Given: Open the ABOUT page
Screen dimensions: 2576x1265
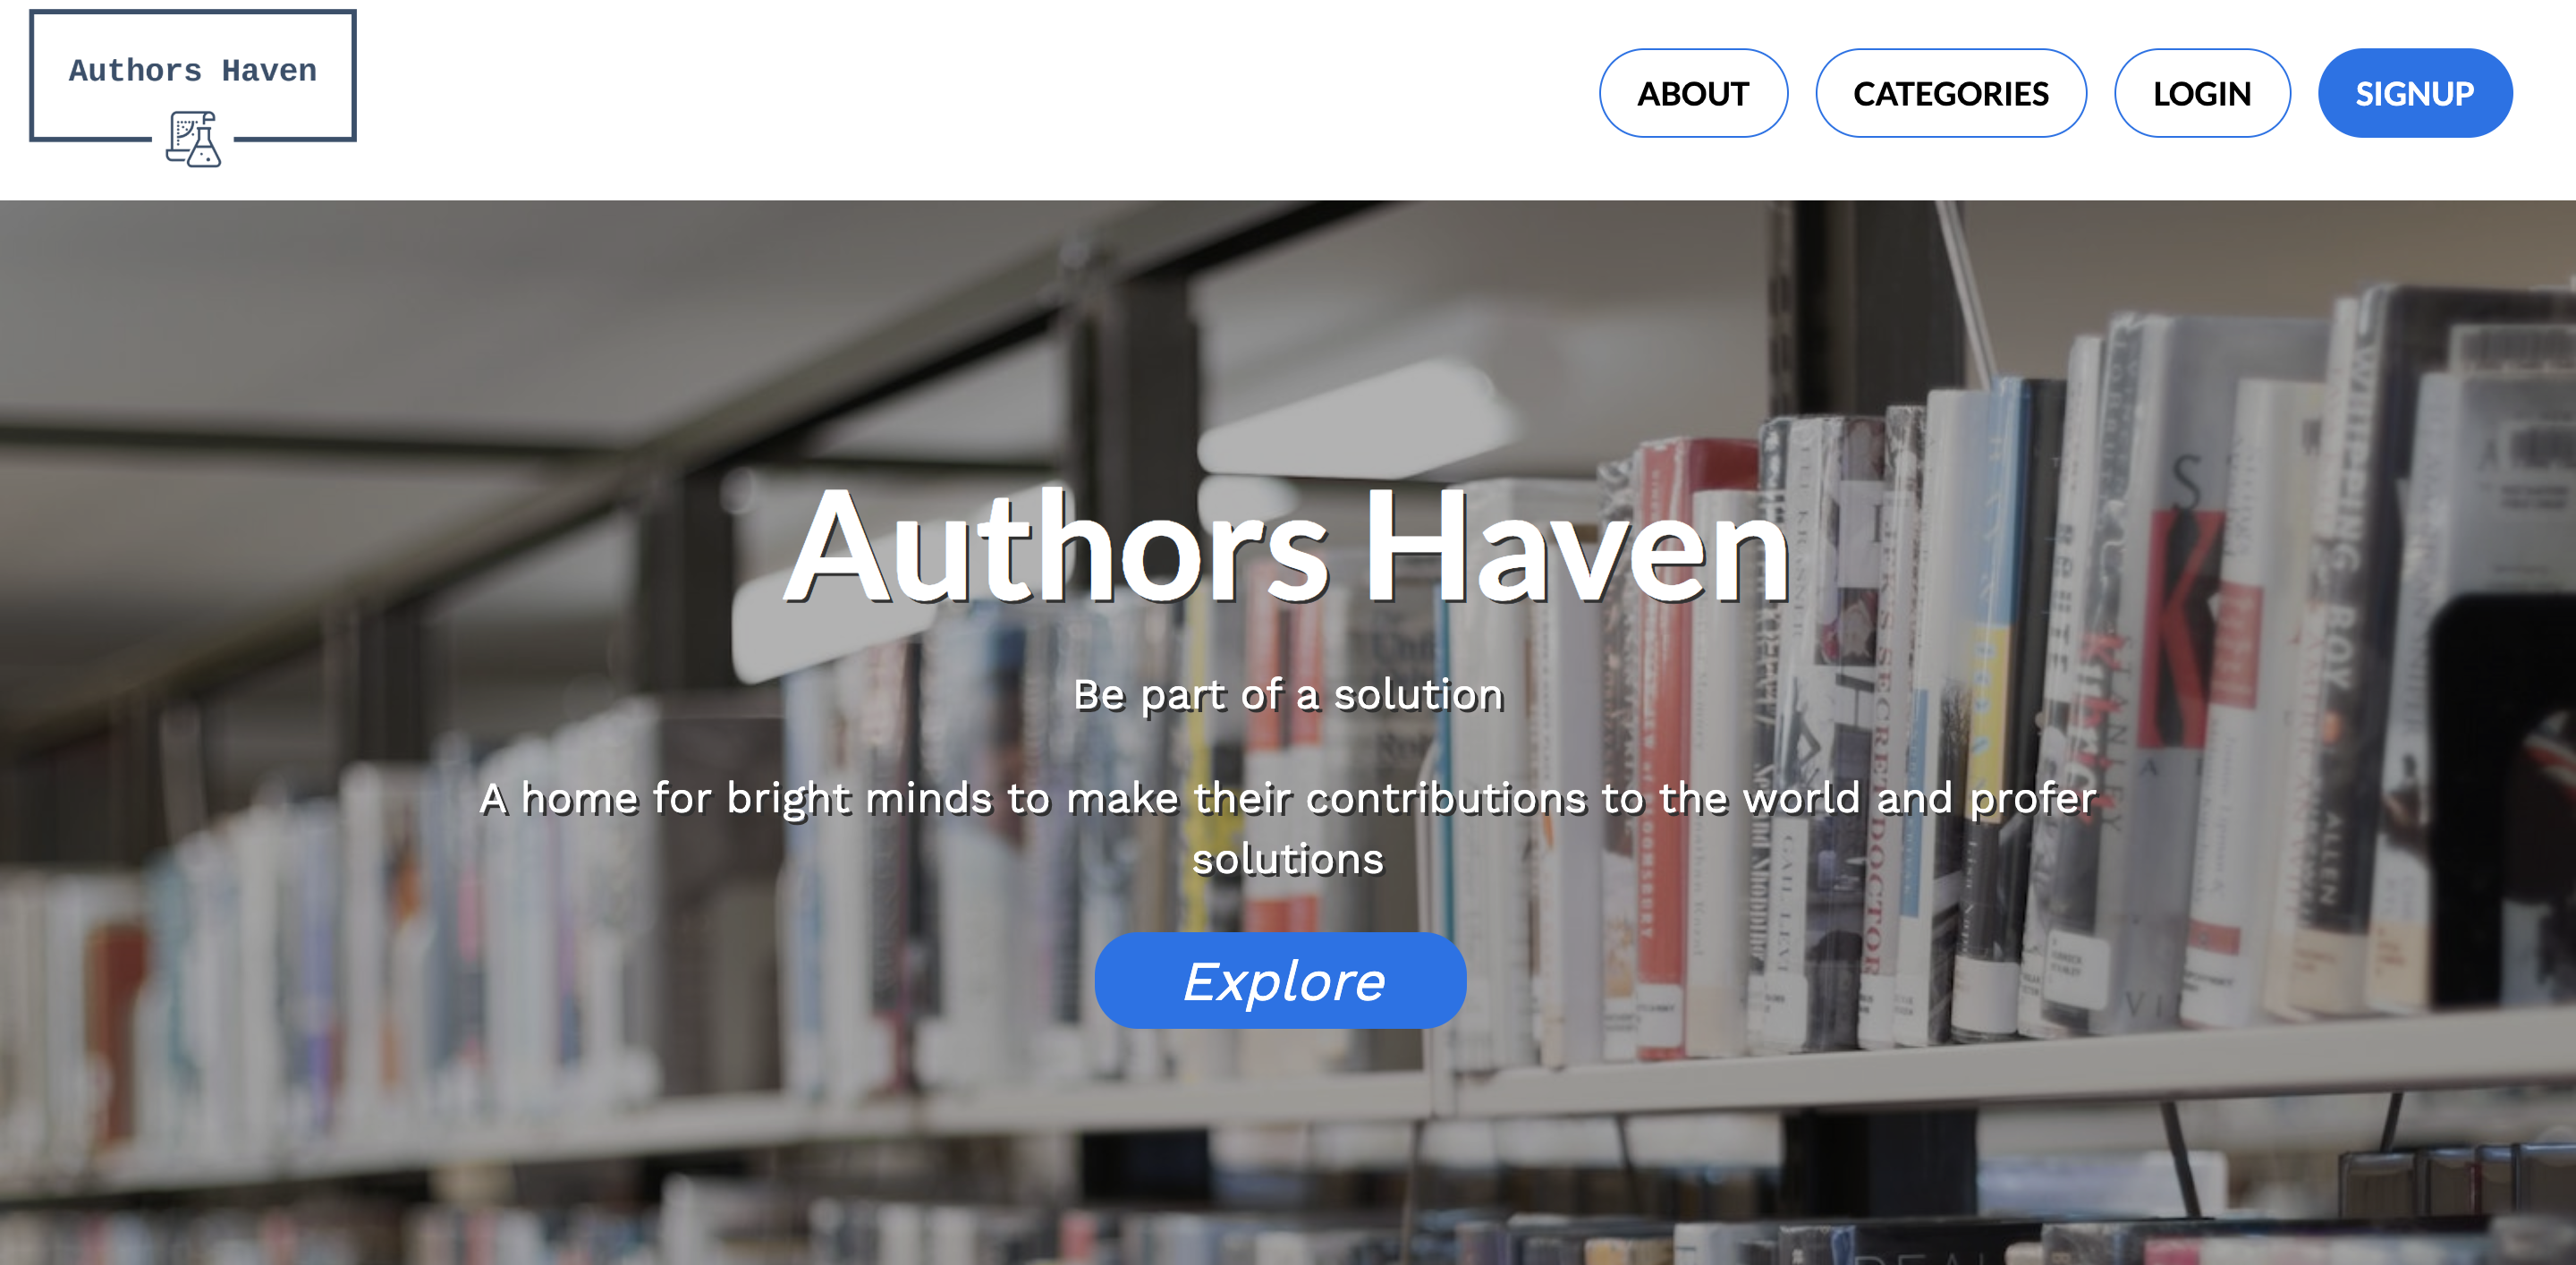Looking at the screenshot, I should pos(1693,93).
